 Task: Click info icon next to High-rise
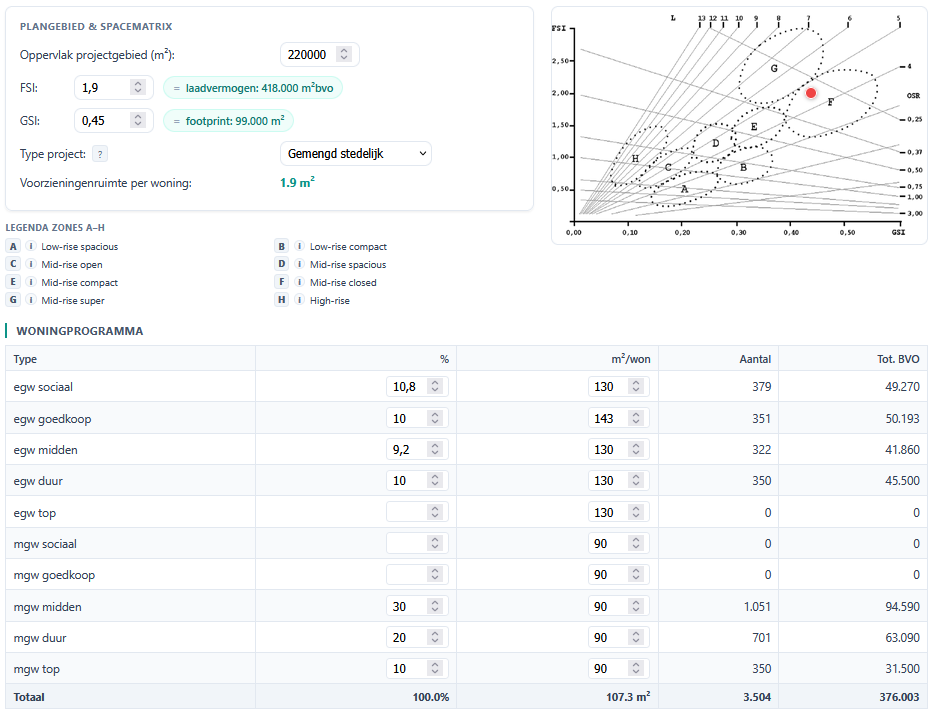[x=299, y=301]
